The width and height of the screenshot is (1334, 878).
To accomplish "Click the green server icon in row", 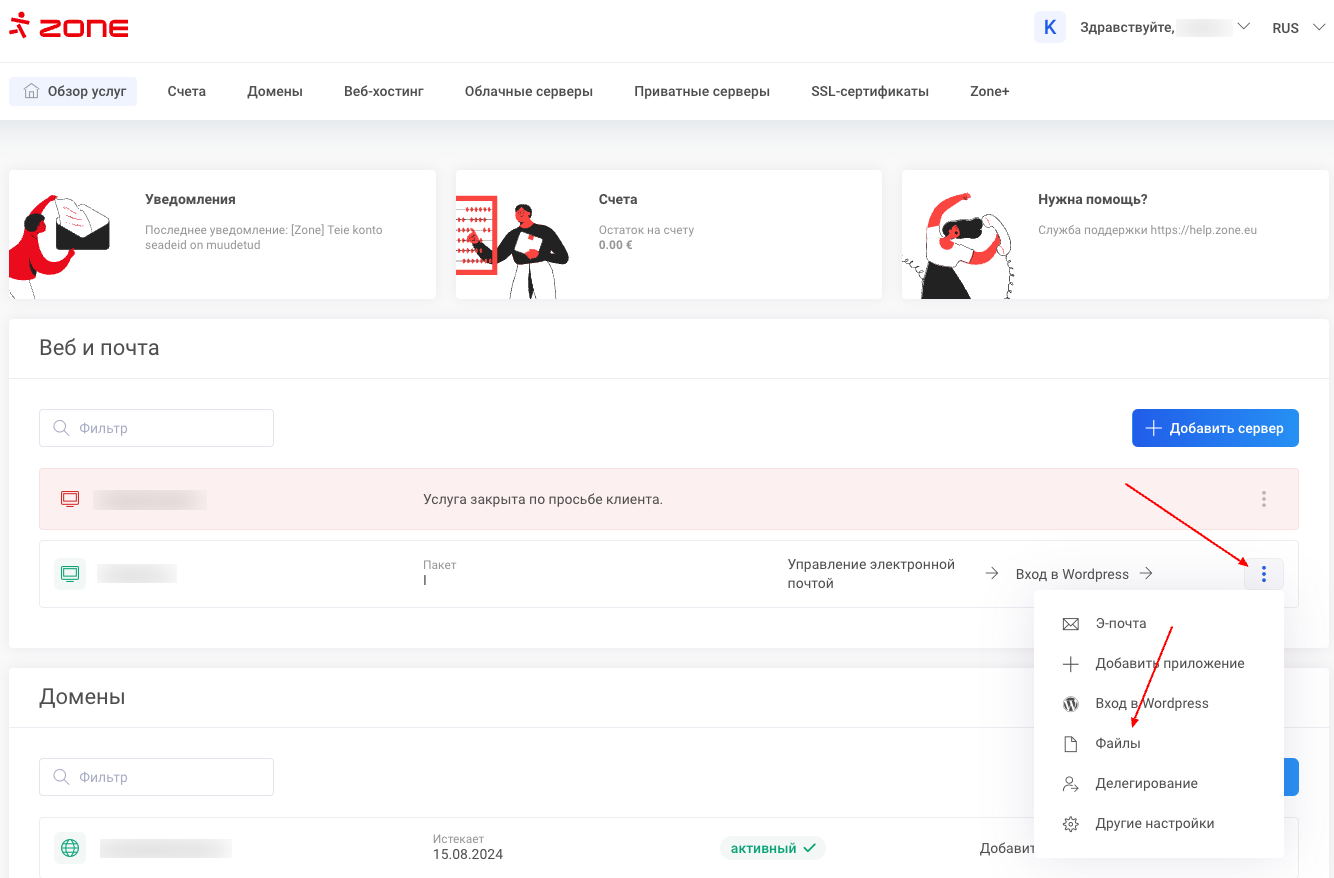I will pyautogui.click(x=70, y=574).
